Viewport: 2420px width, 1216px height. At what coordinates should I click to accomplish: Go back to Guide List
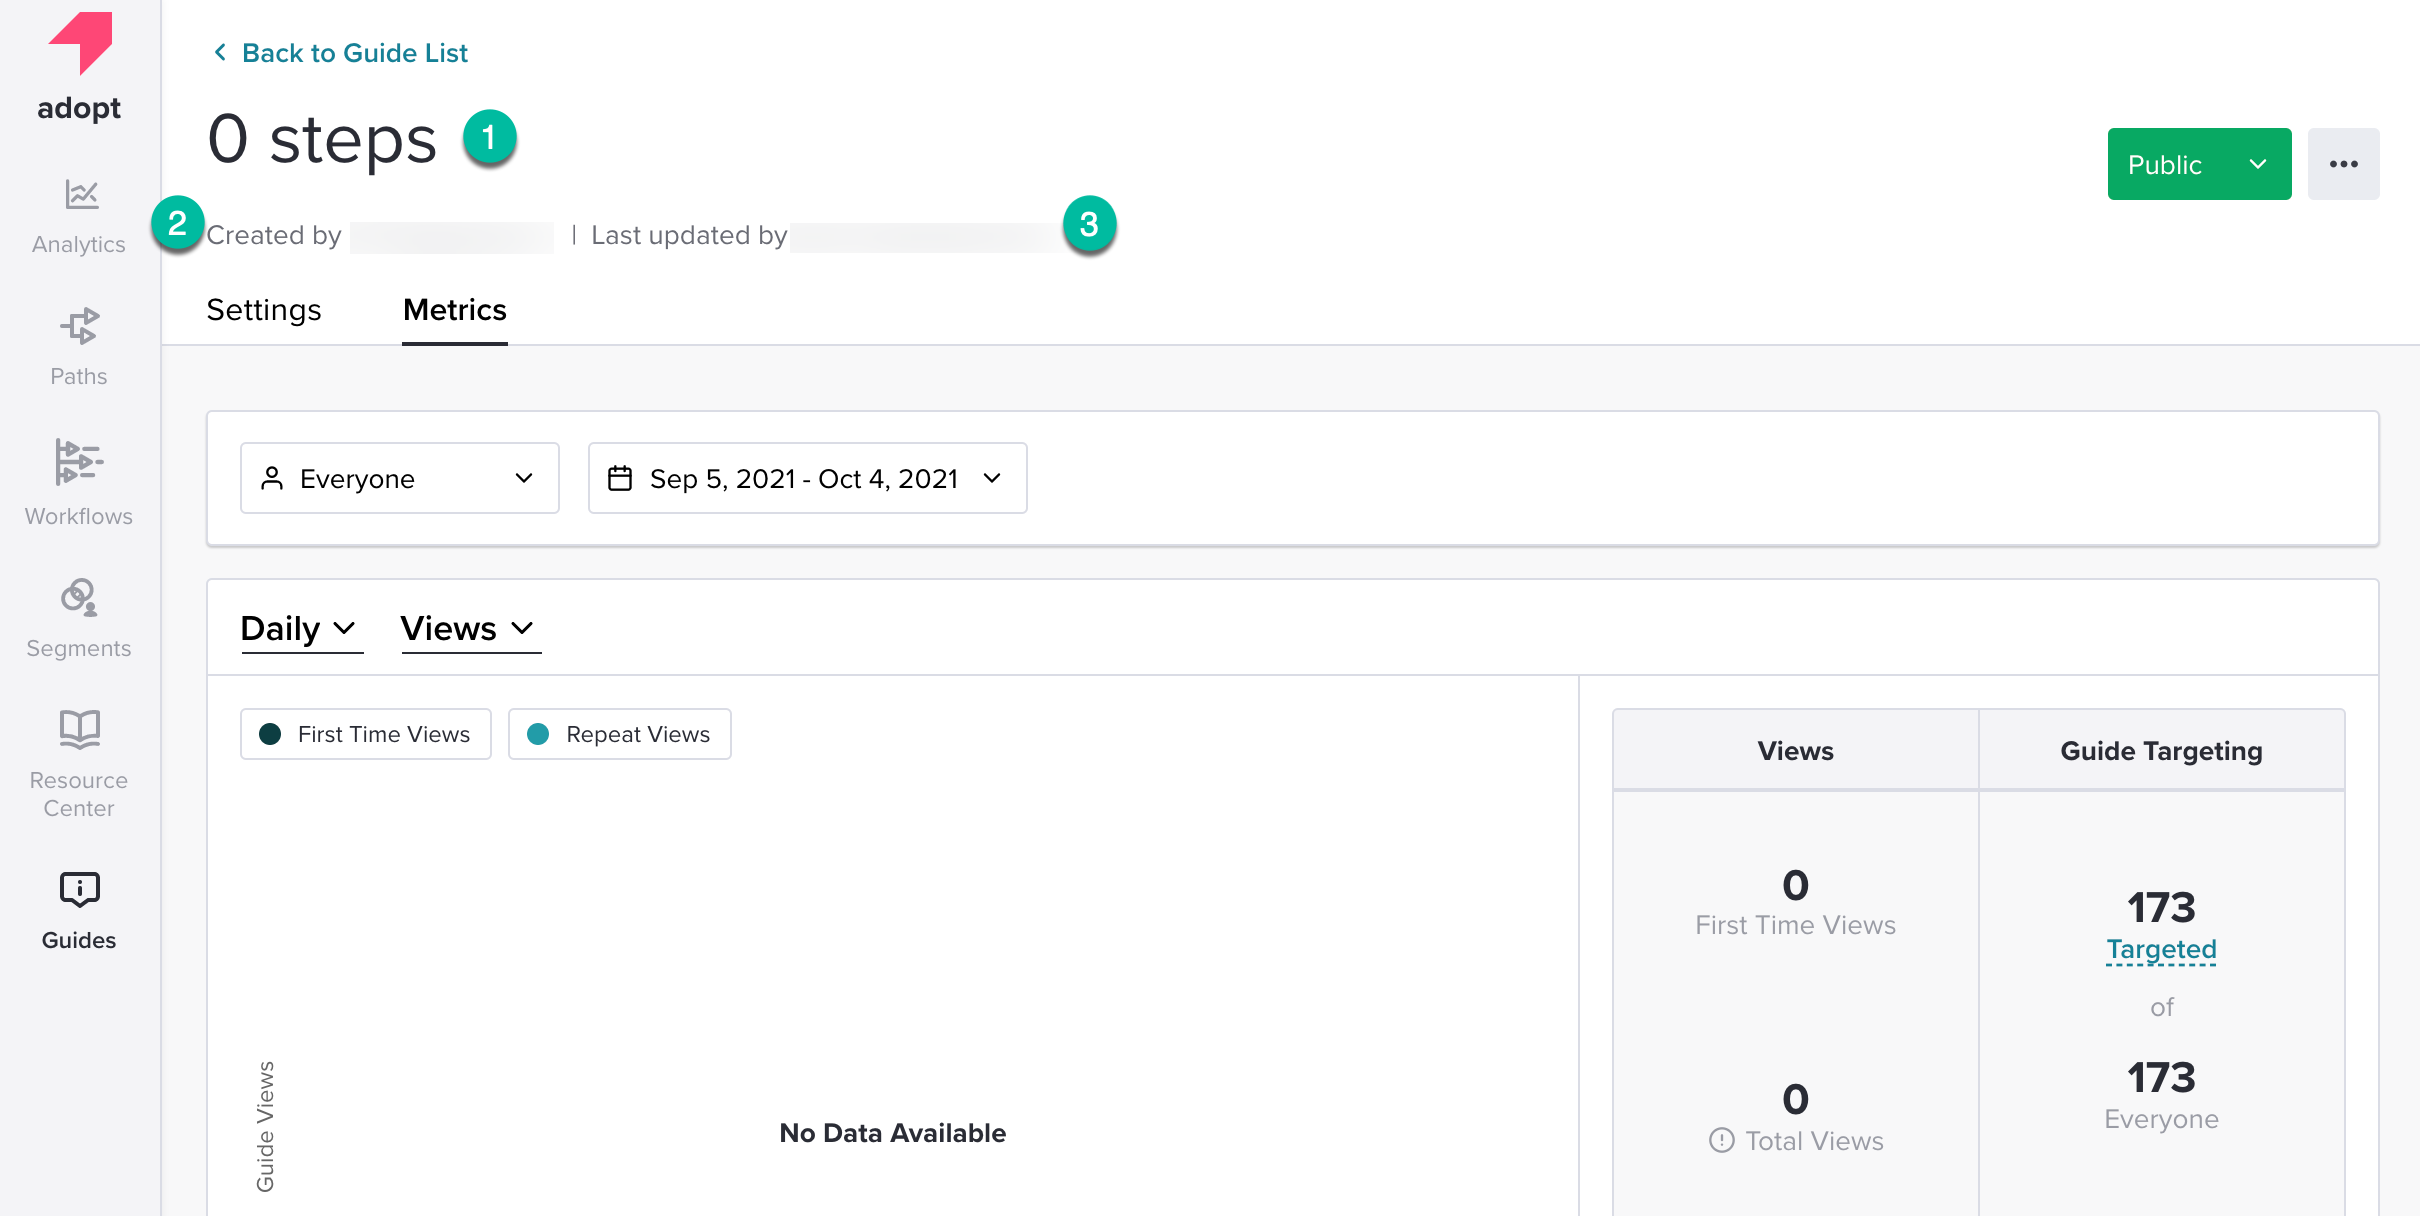(x=355, y=52)
